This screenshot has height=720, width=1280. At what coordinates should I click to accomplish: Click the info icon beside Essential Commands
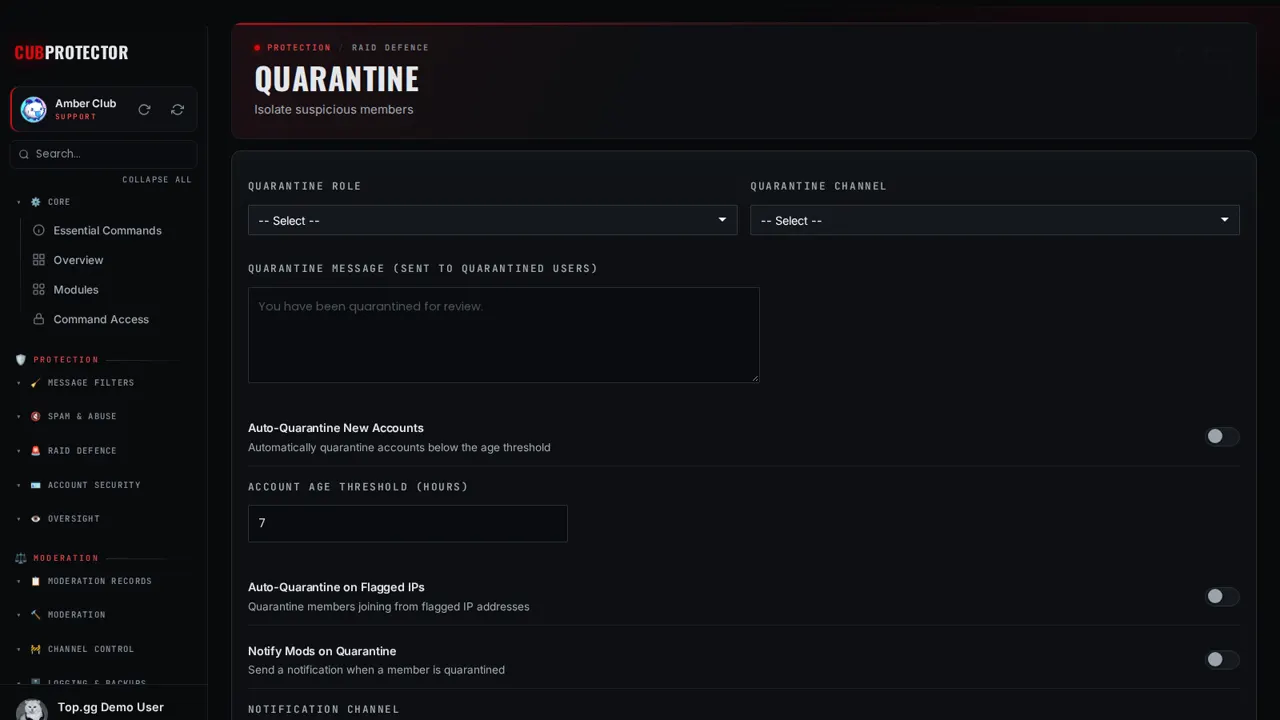pyautogui.click(x=39, y=230)
